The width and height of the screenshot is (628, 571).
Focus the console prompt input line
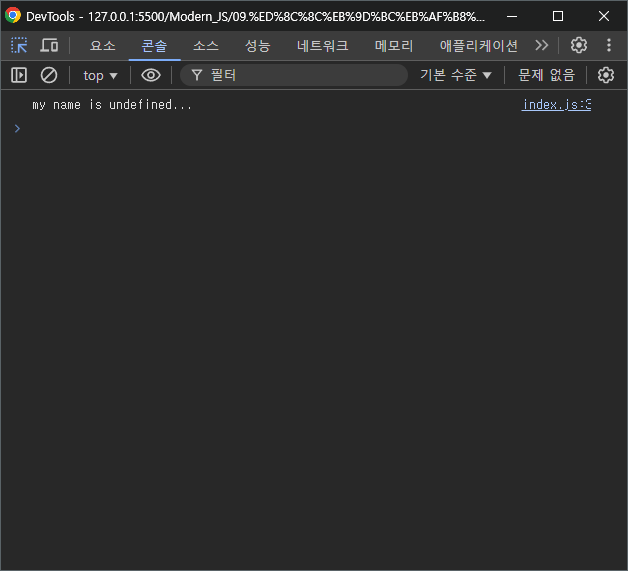point(320,129)
